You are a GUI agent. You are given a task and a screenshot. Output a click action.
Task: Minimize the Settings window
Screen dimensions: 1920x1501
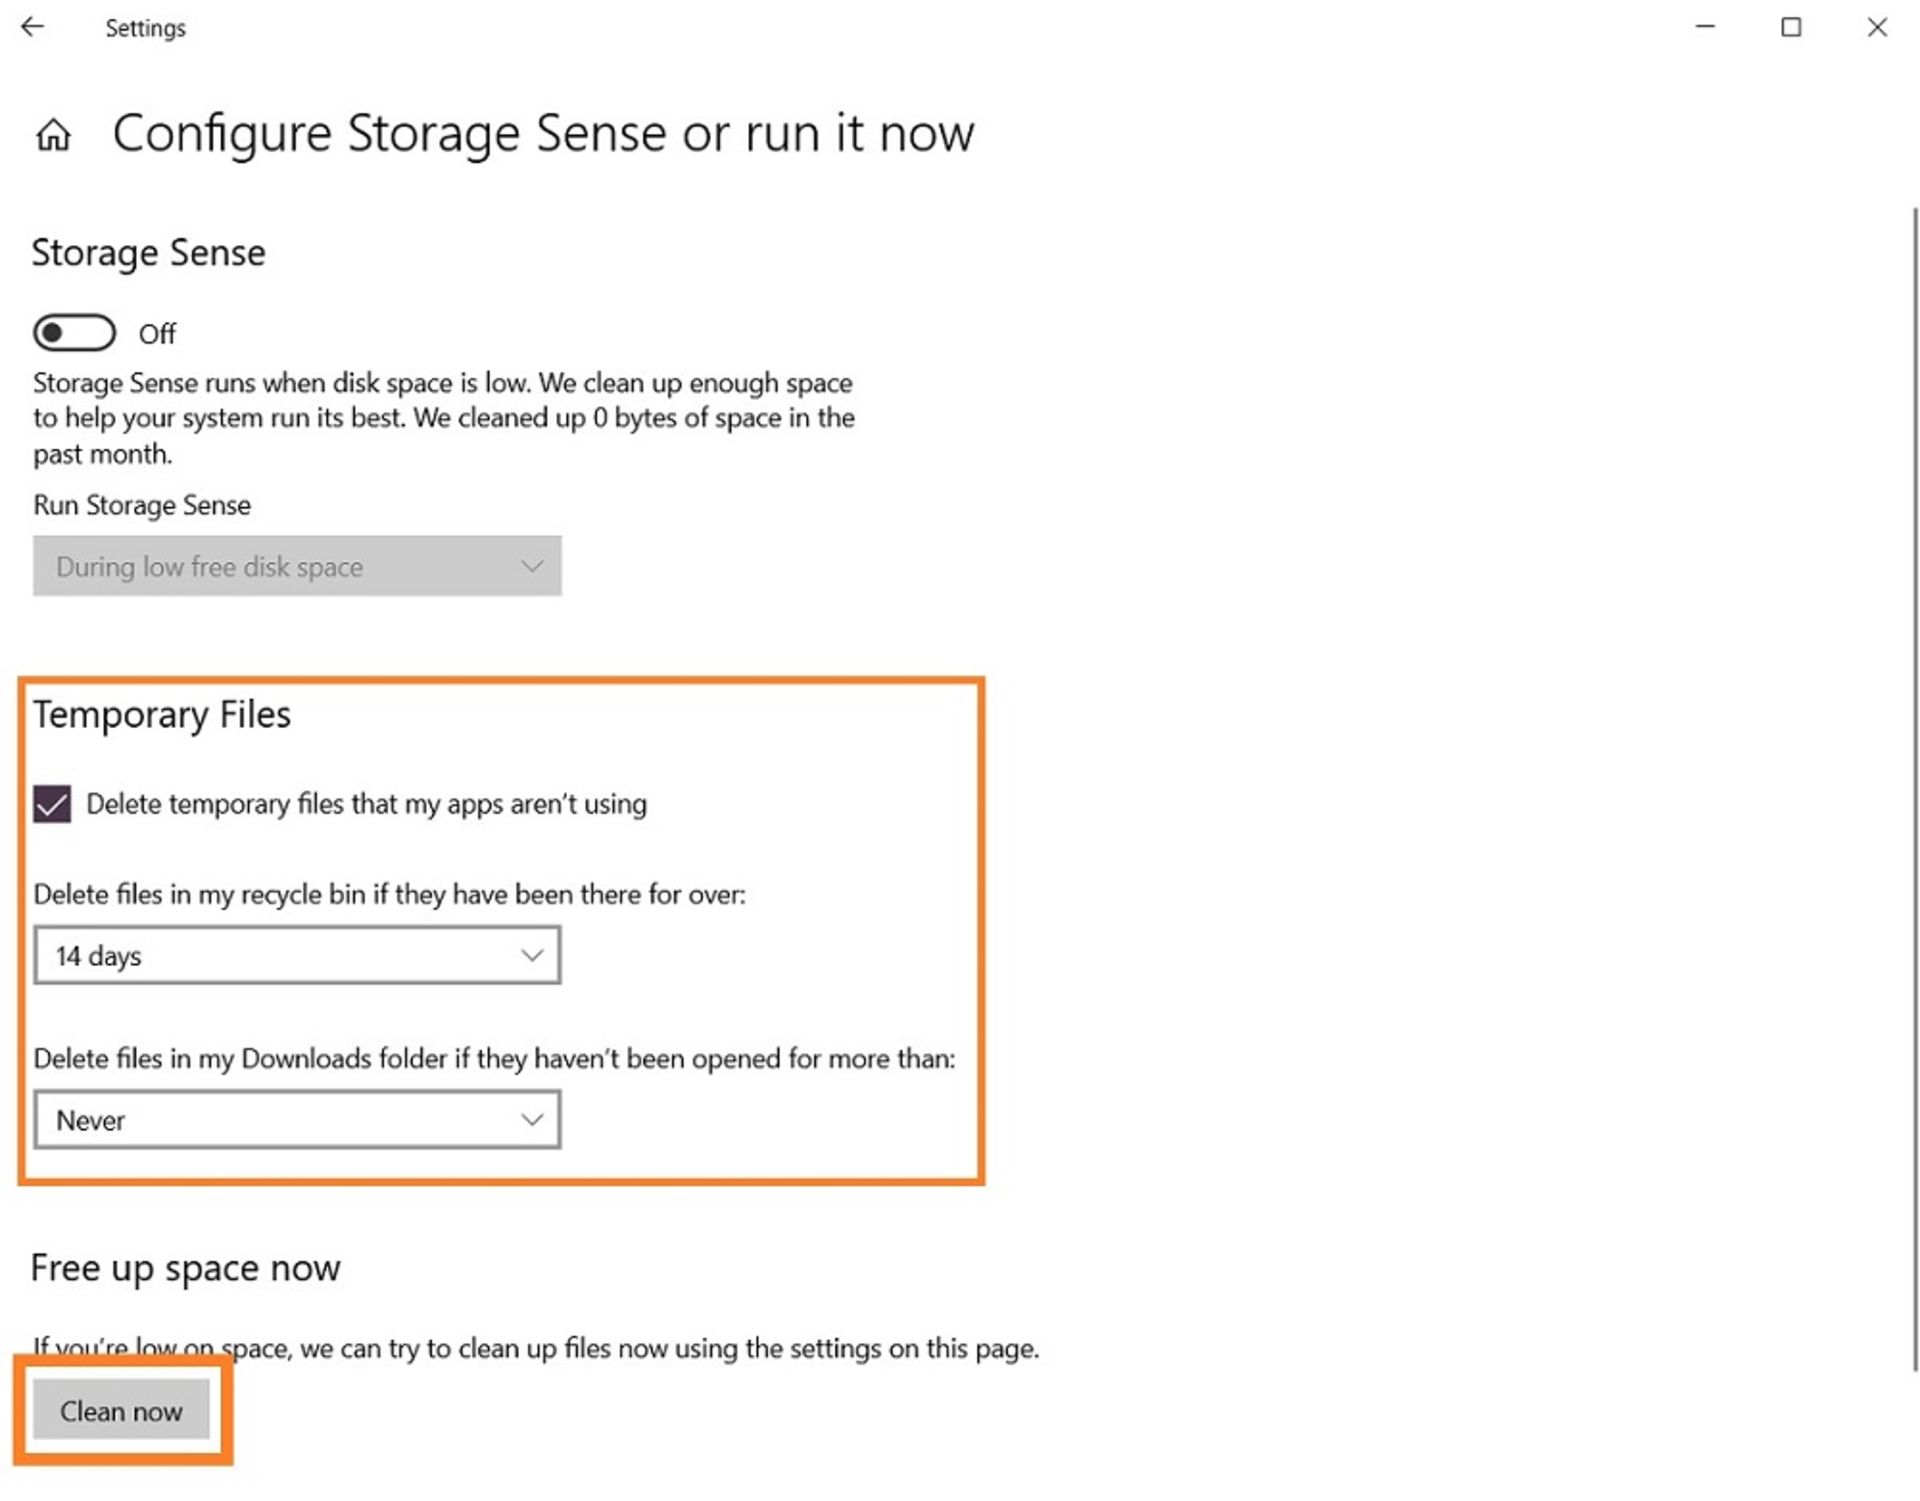[1705, 27]
